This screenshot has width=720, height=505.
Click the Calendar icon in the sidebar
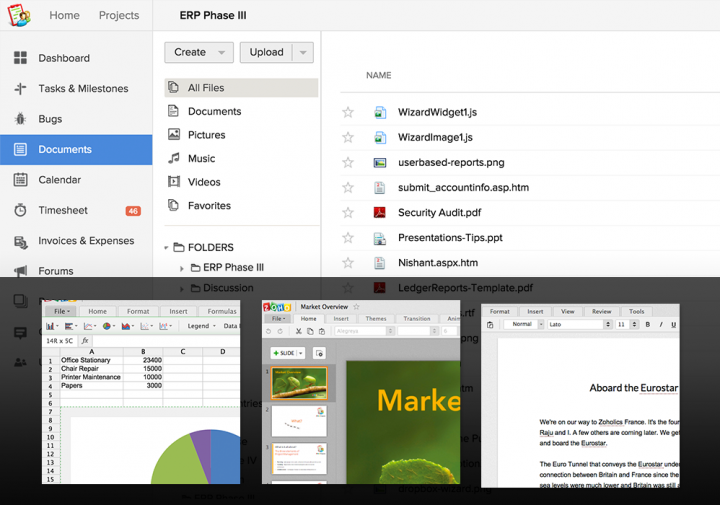tap(20, 180)
